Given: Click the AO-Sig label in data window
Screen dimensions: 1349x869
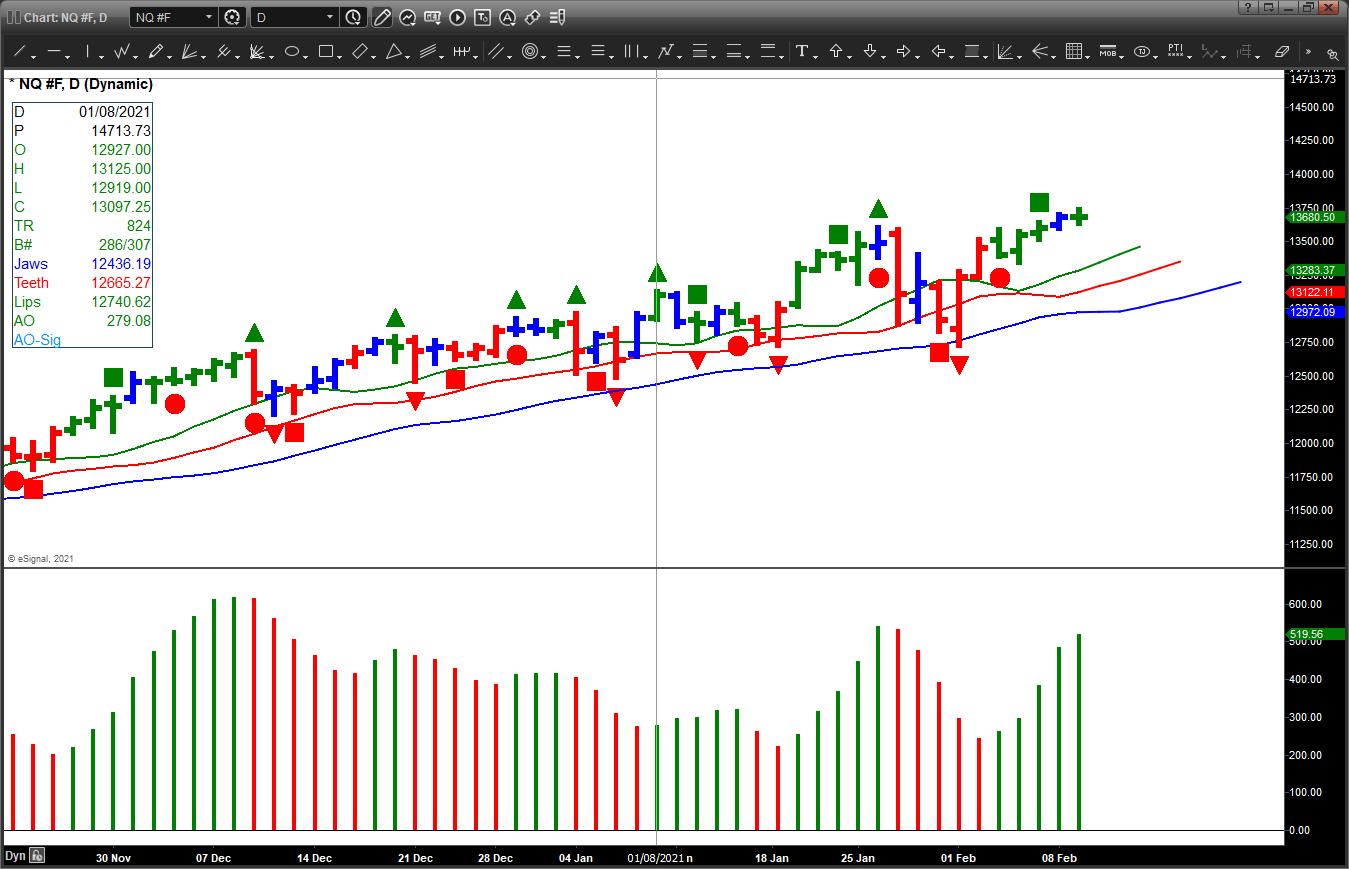Looking at the screenshot, I should coord(37,340).
